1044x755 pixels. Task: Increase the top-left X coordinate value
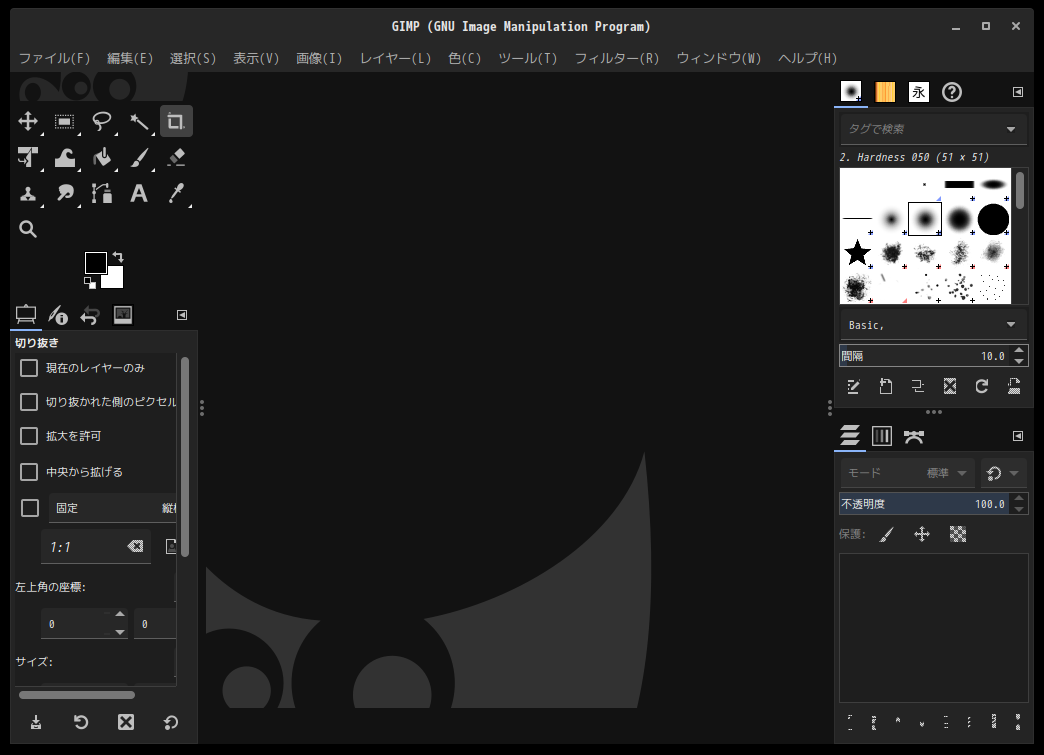[x=120, y=615]
